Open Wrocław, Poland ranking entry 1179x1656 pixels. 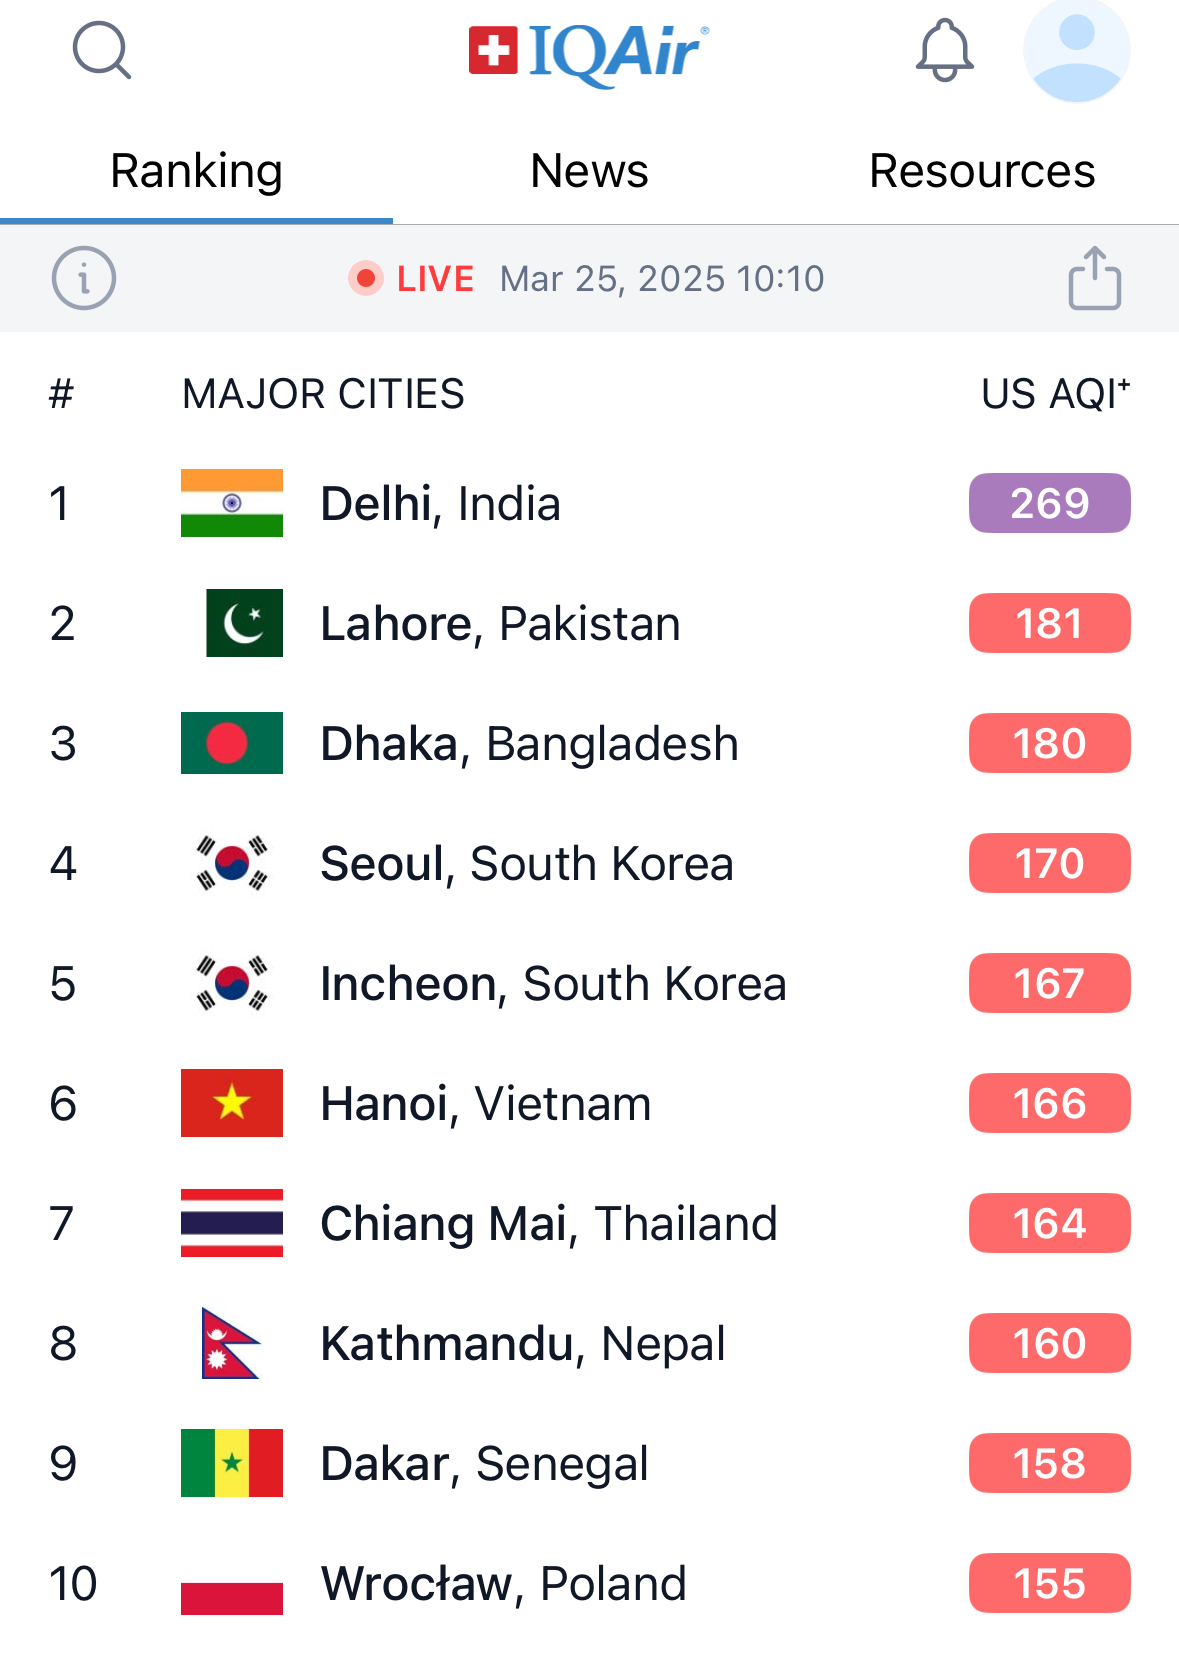pos(503,1583)
